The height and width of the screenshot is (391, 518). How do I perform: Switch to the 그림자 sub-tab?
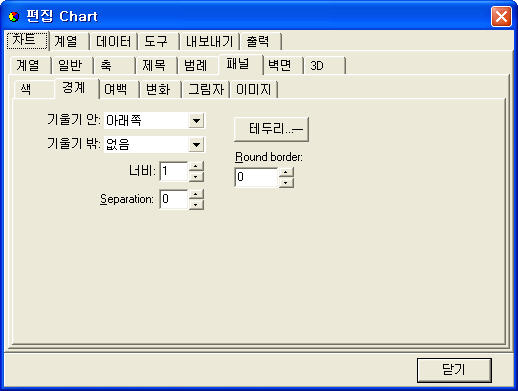(206, 89)
